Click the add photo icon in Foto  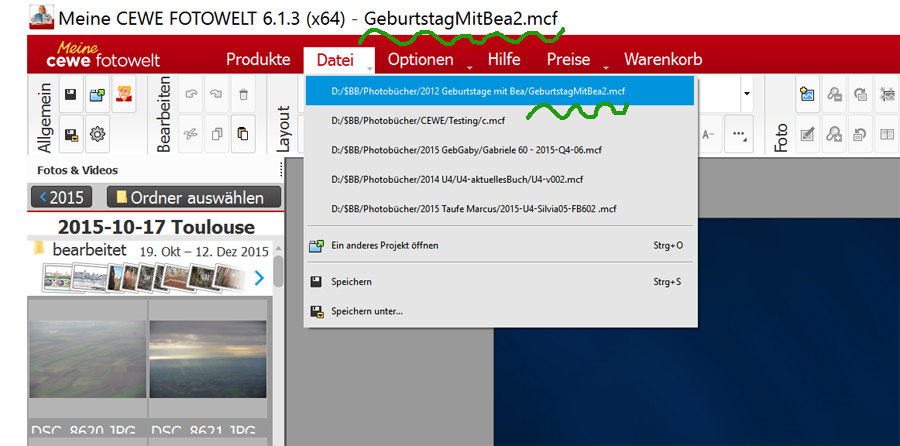(x=808, y=94)
